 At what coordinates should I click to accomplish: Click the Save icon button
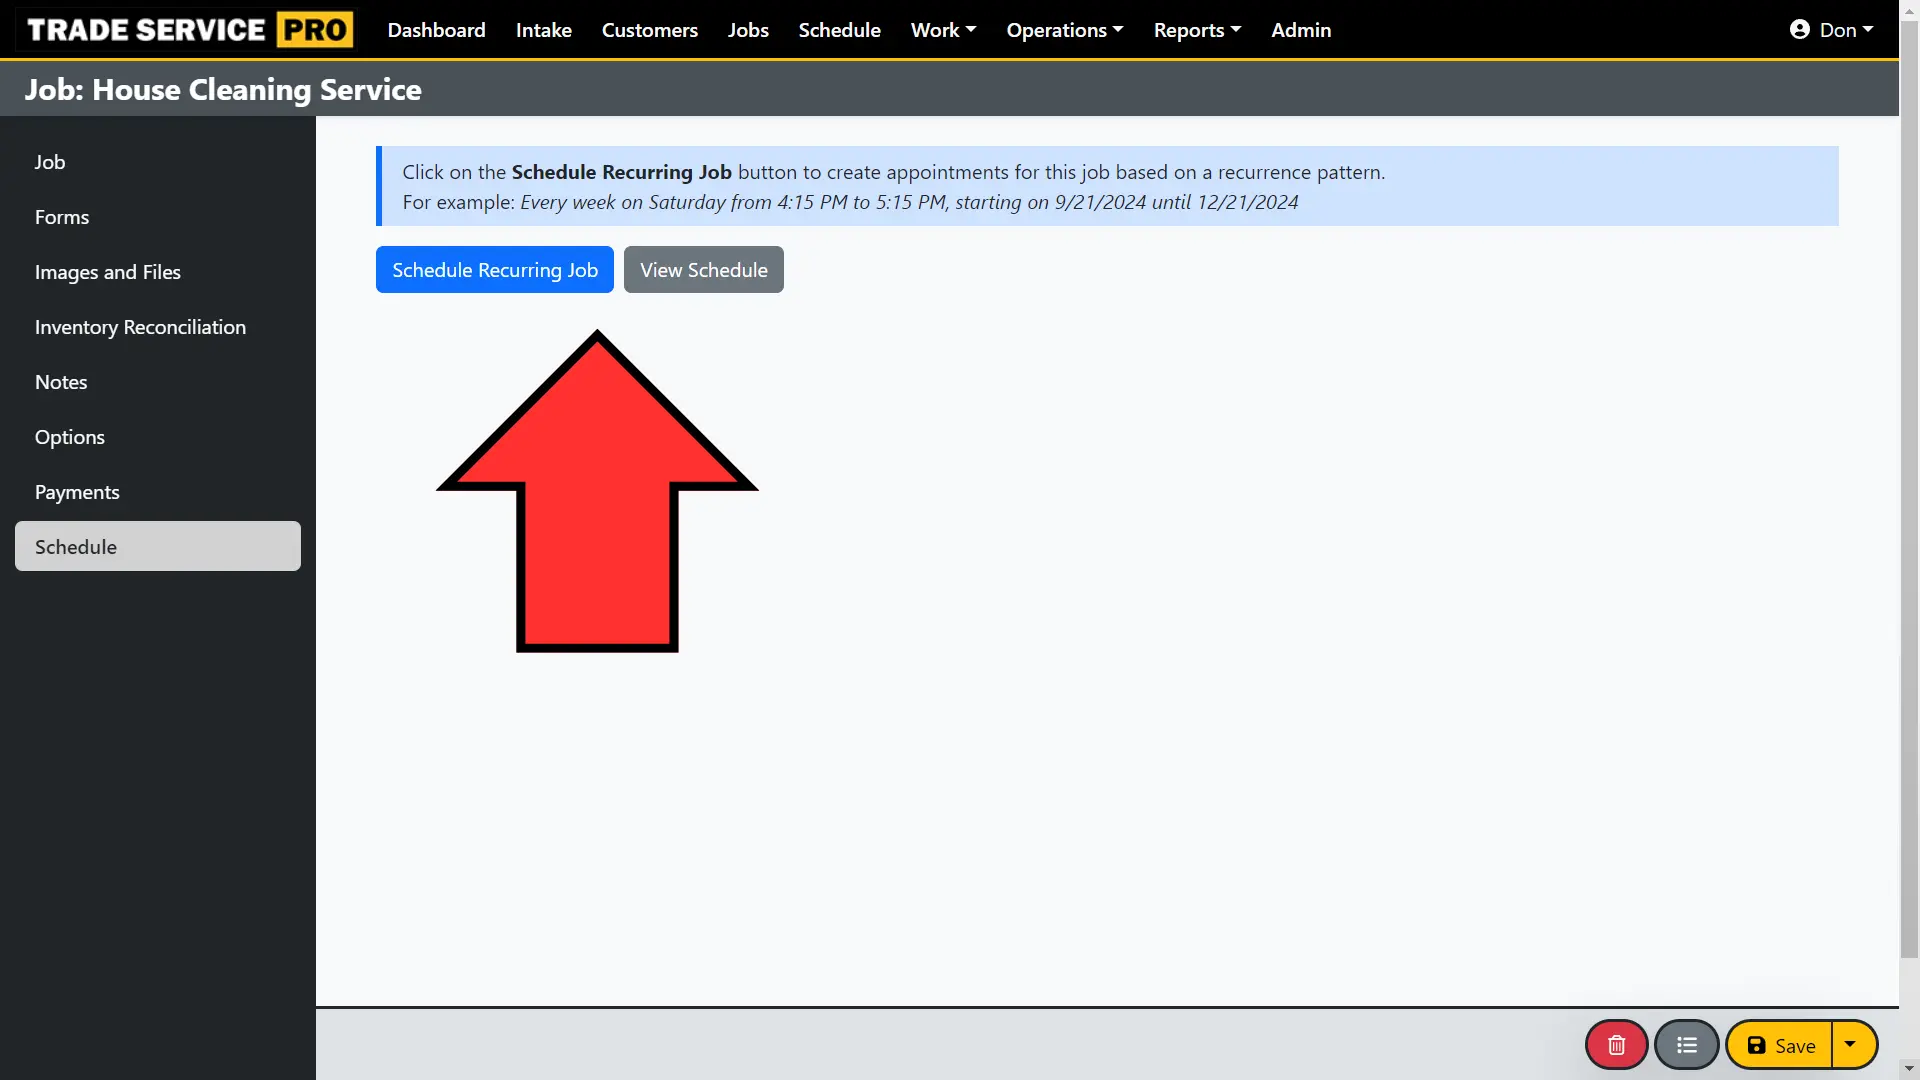tap(1780, 1044)
